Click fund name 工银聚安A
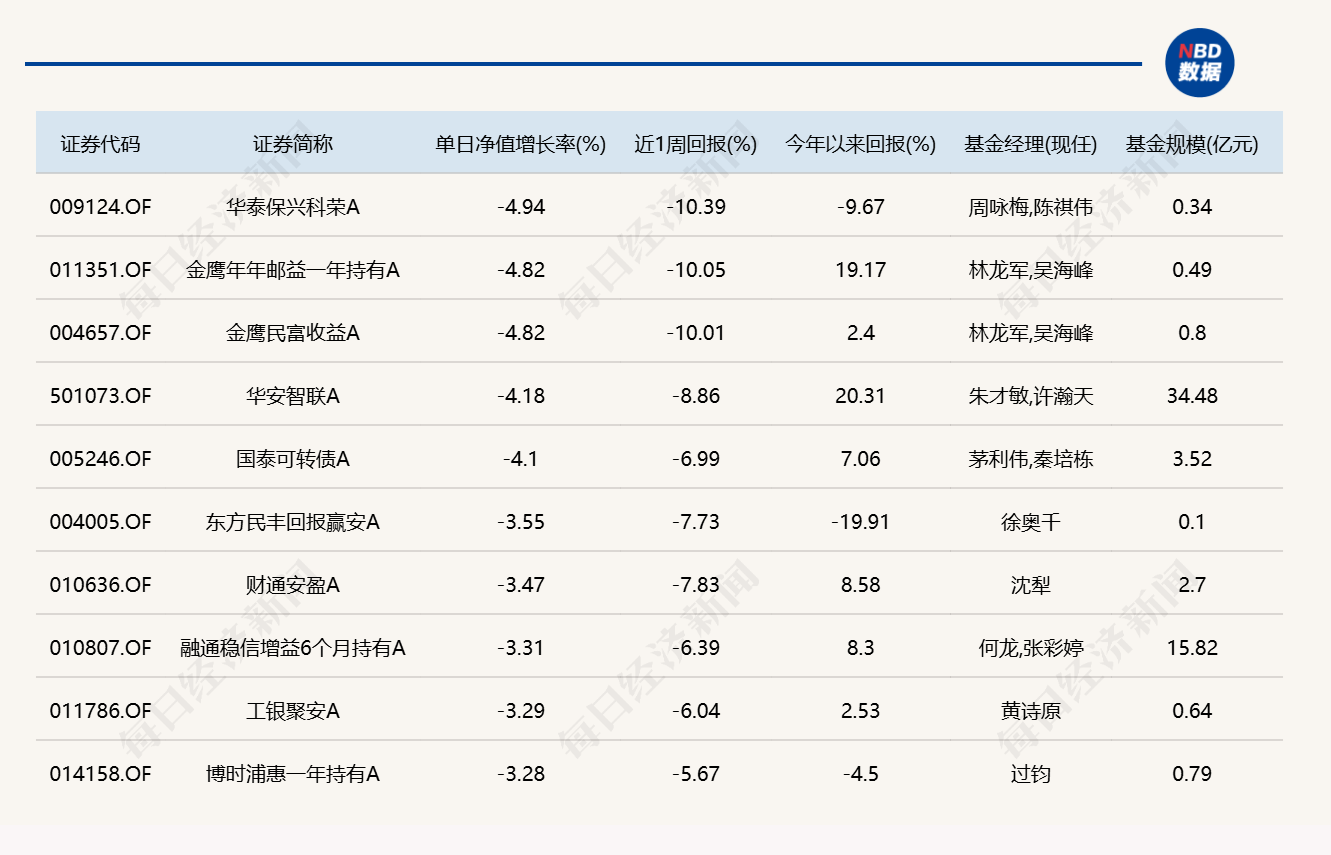This screenshot has width=1331, height=855. [293, 711]
